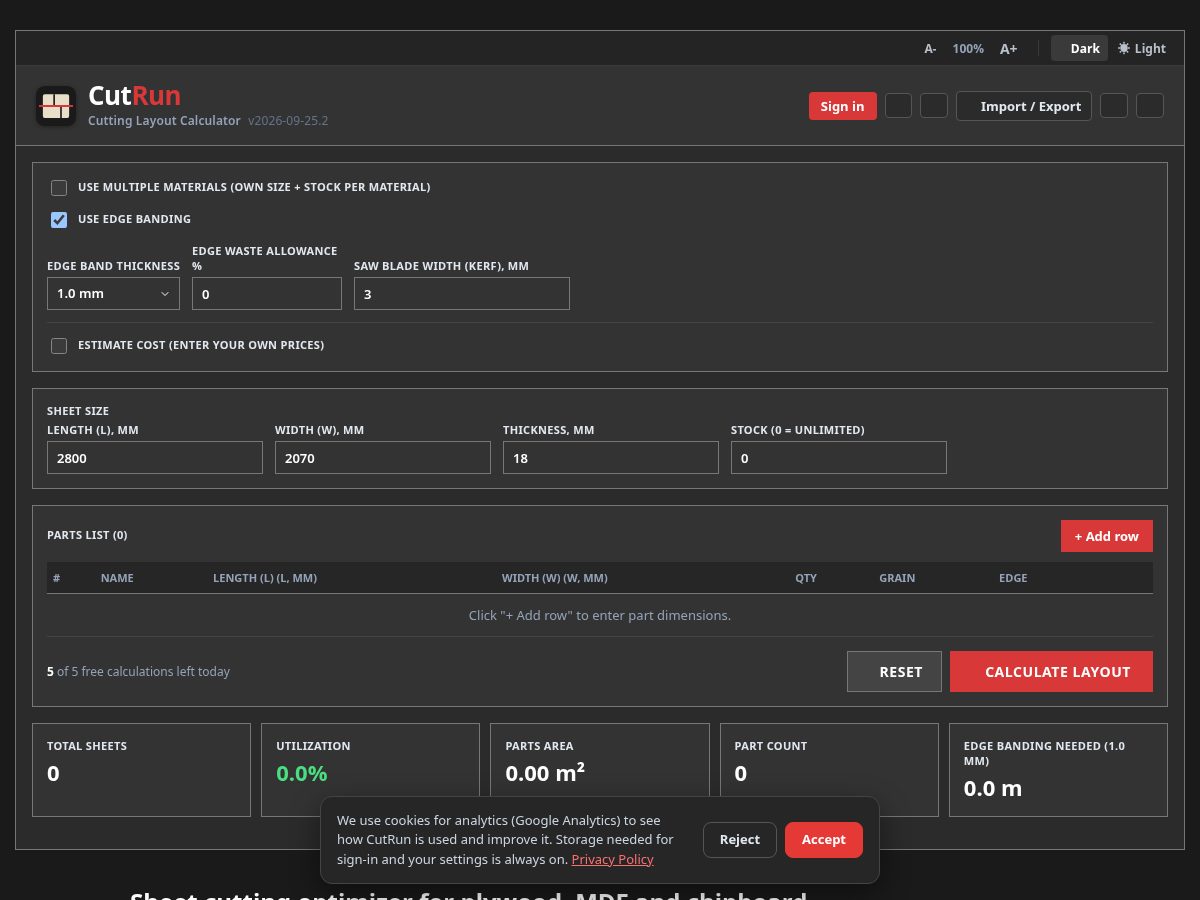Click the Parts Area 0.00 m² value
The image size is (1200, 900).
point(545,773)
